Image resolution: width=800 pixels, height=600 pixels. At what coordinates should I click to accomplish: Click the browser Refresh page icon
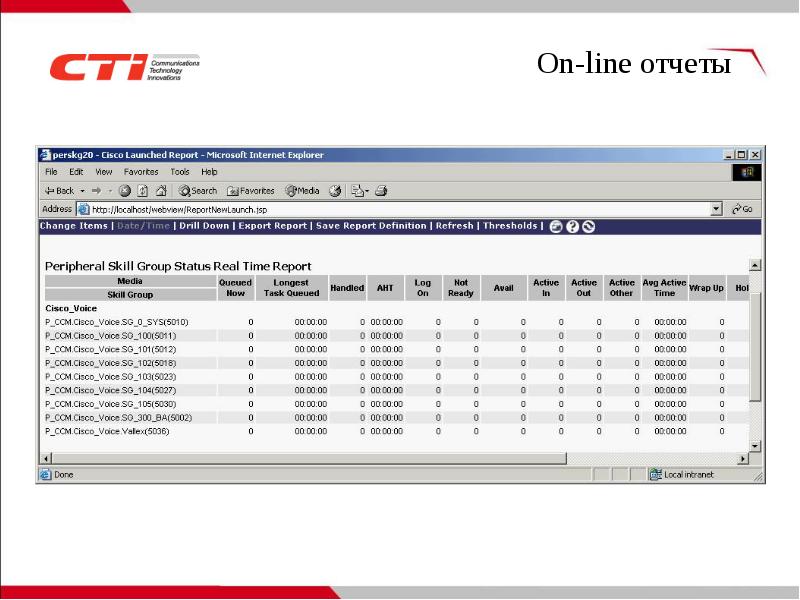pos(142,190)
